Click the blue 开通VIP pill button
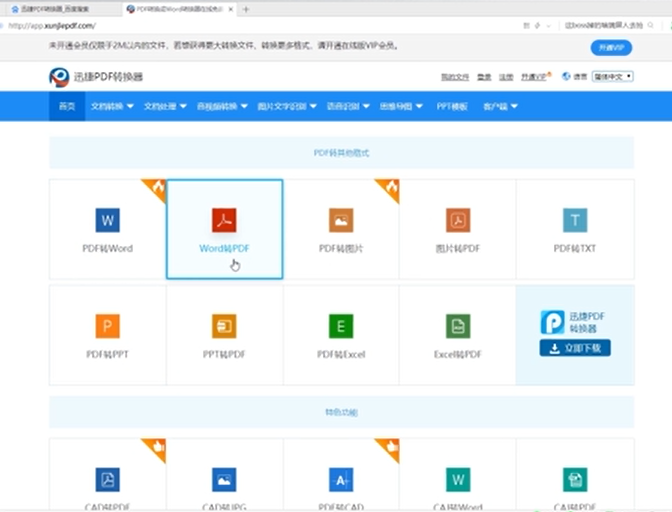The width and height of the screenshot is (672, 512). 611,48
